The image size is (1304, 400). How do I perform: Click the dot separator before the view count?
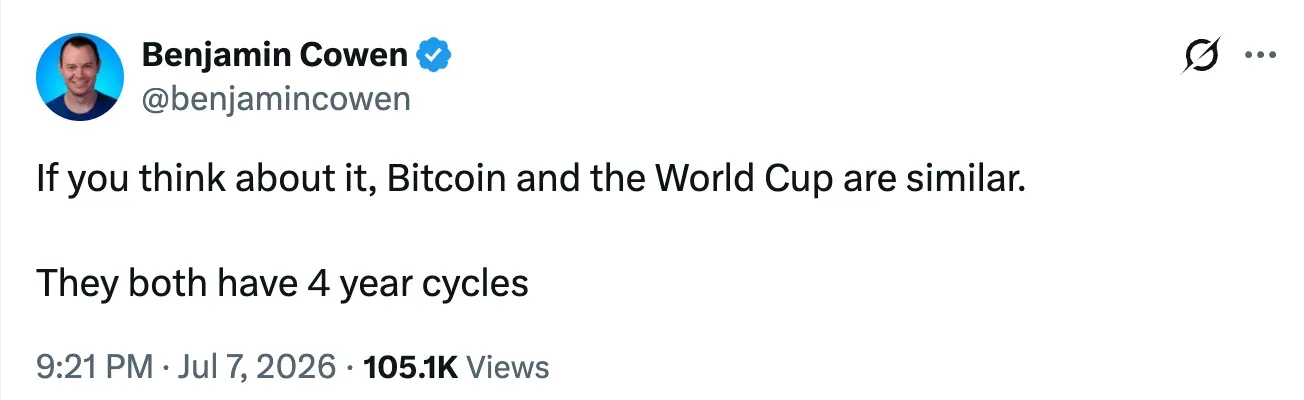click(350, 368)
